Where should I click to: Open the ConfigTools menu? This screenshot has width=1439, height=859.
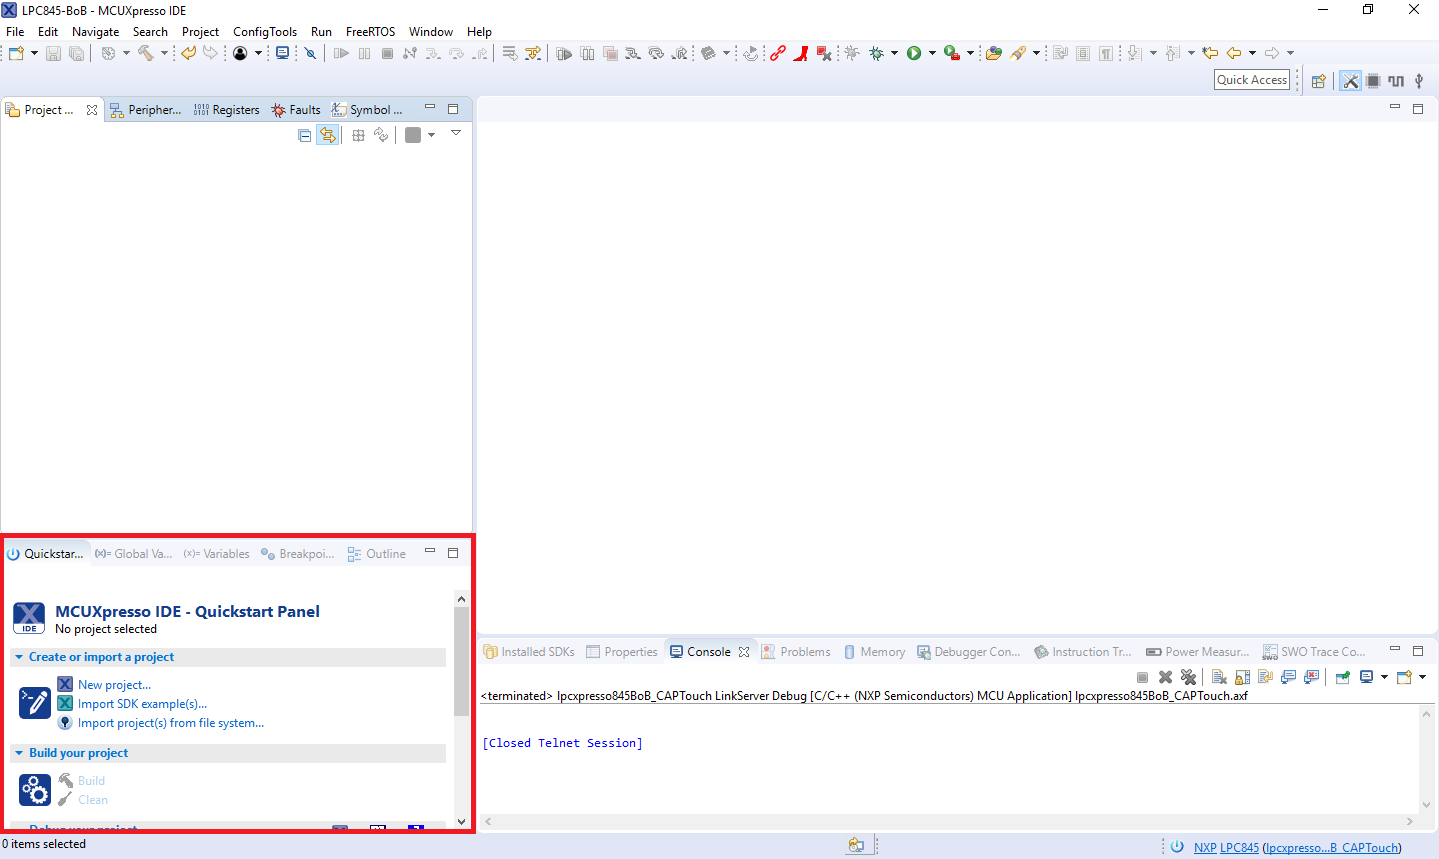[x=264, y=32]
